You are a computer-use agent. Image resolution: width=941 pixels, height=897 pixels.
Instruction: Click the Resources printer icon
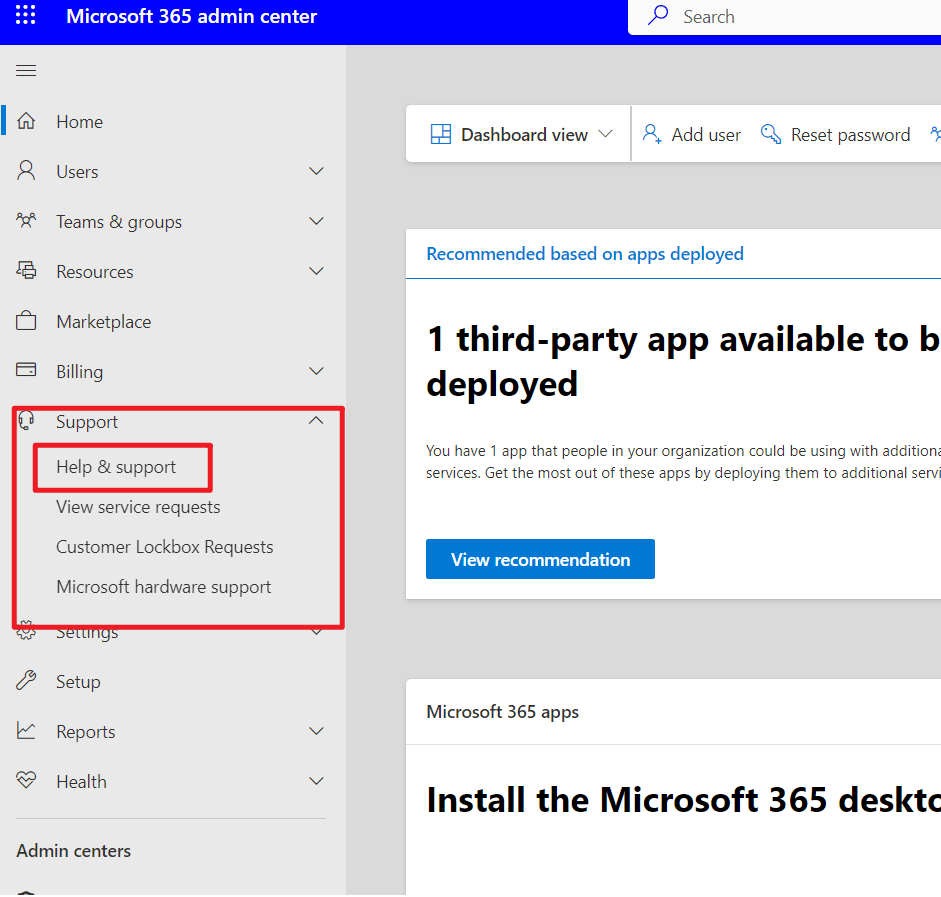(26, 271)
